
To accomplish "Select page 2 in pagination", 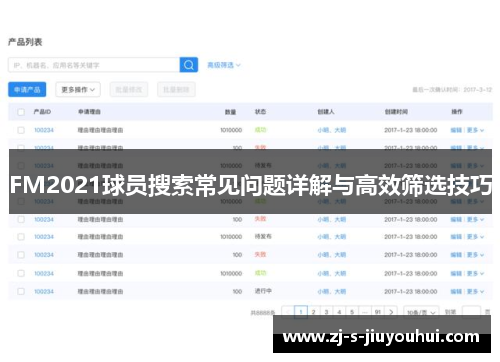I will [314, 312].
